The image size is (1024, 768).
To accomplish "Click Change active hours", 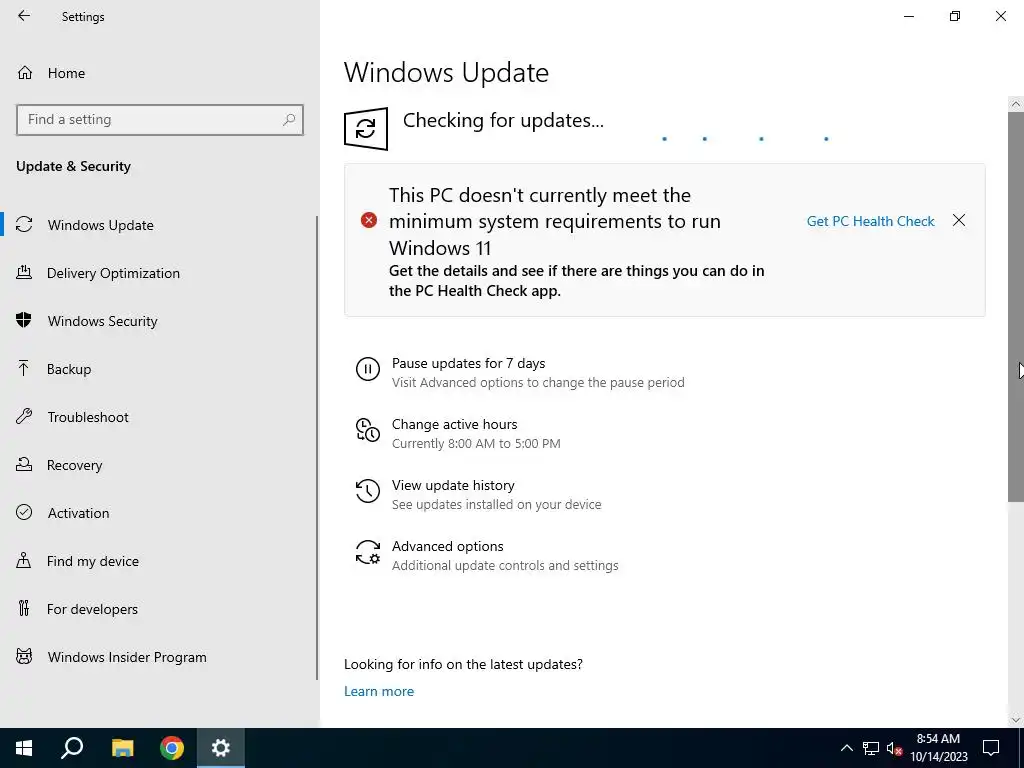I will click(455, 424).
